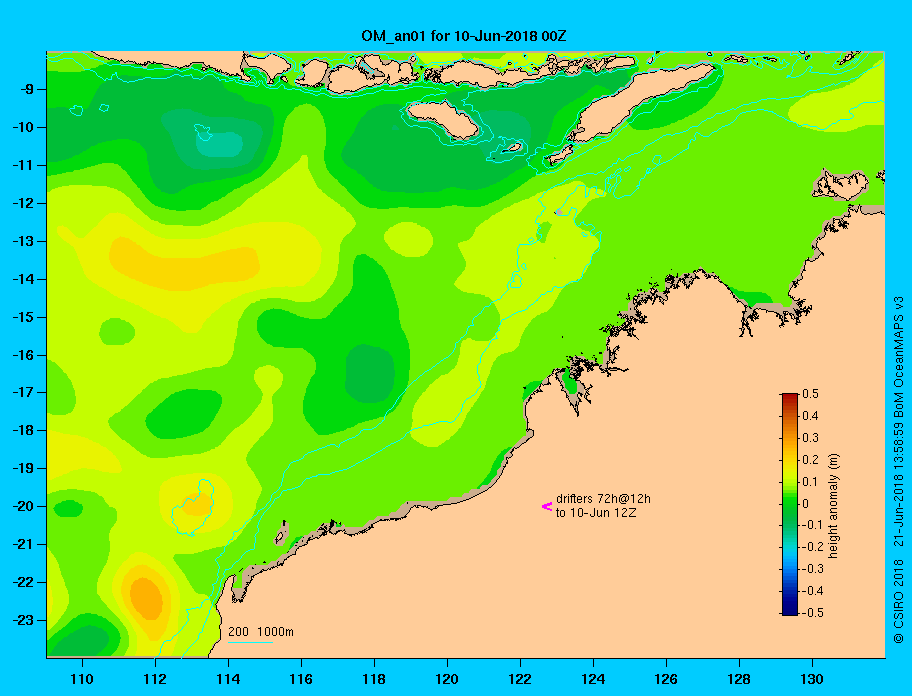Click the -13 latitude axis label

point(22,241)
